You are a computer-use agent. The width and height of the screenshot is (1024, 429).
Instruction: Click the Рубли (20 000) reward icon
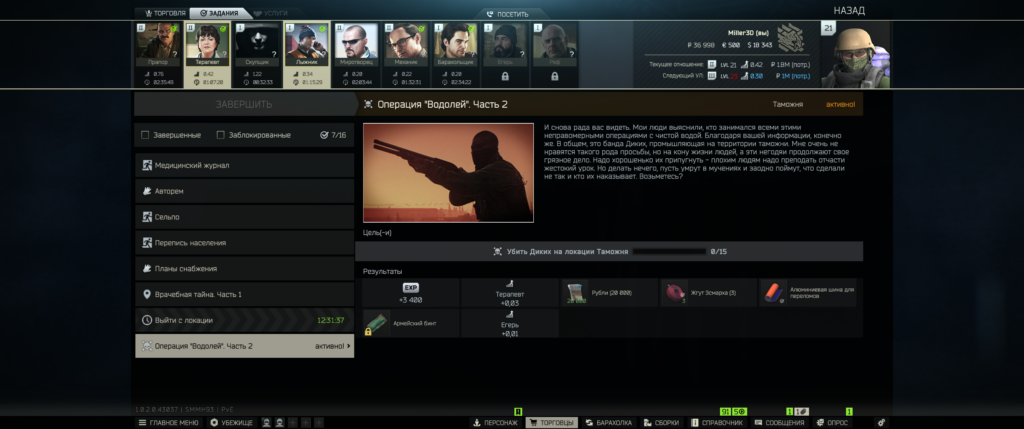575,293
